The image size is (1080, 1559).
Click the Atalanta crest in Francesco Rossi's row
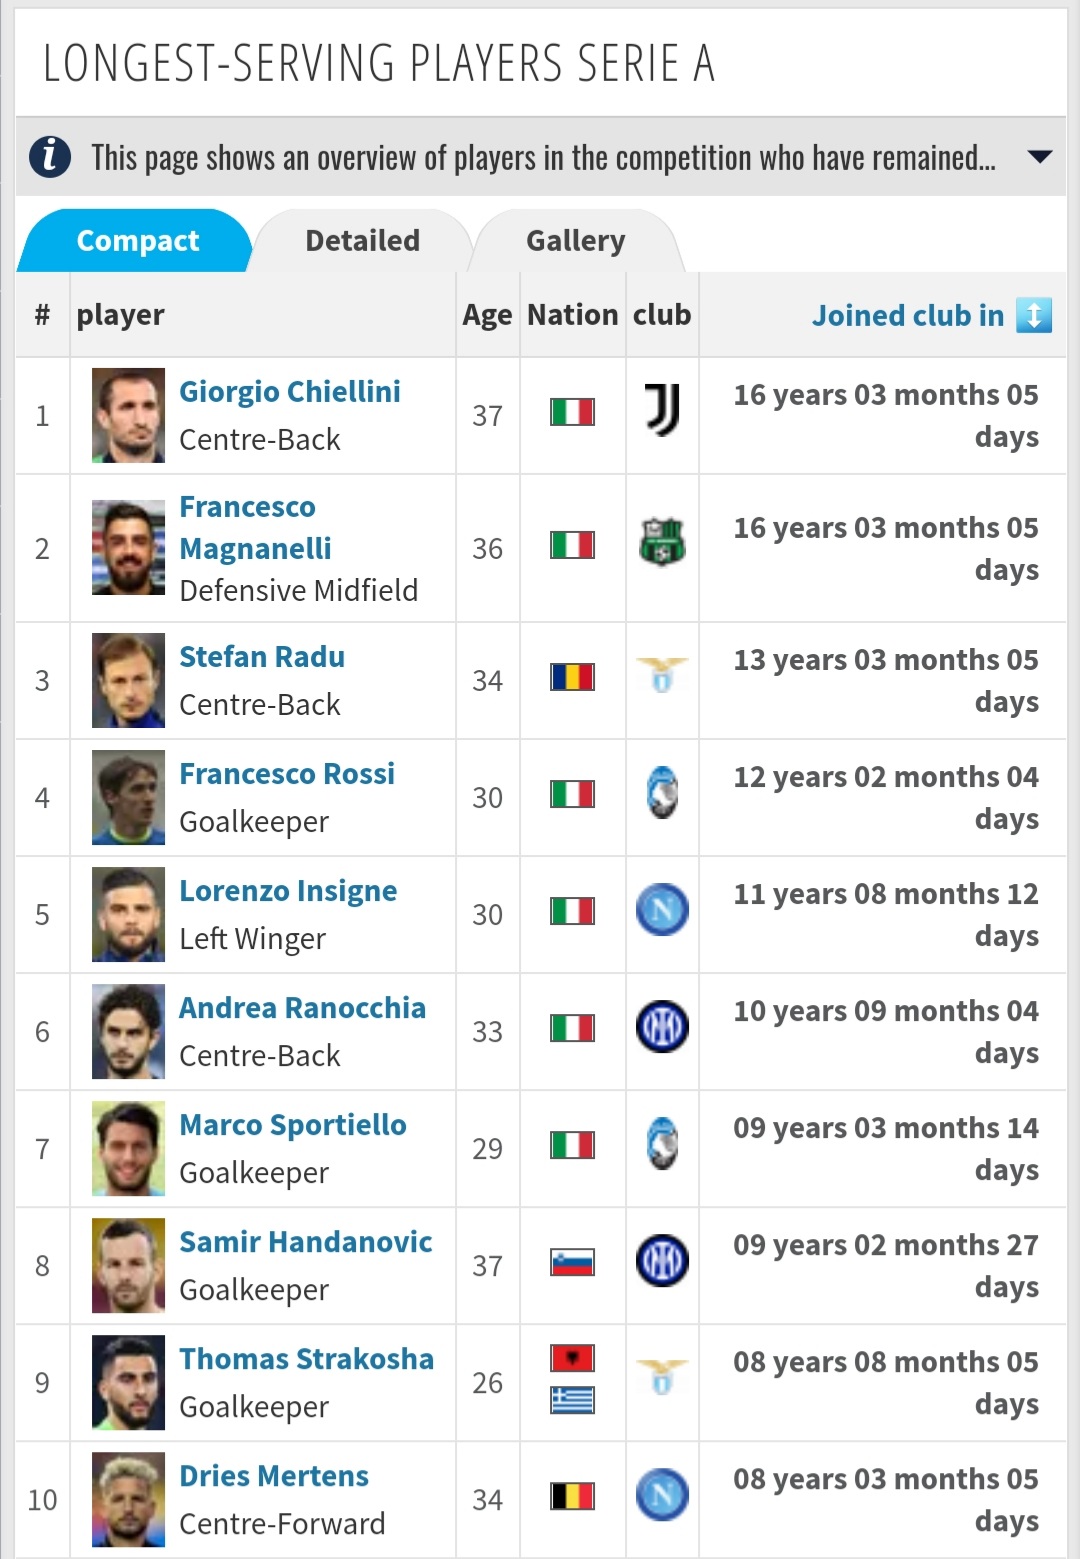pyautogui.click(x=662, y=792)
